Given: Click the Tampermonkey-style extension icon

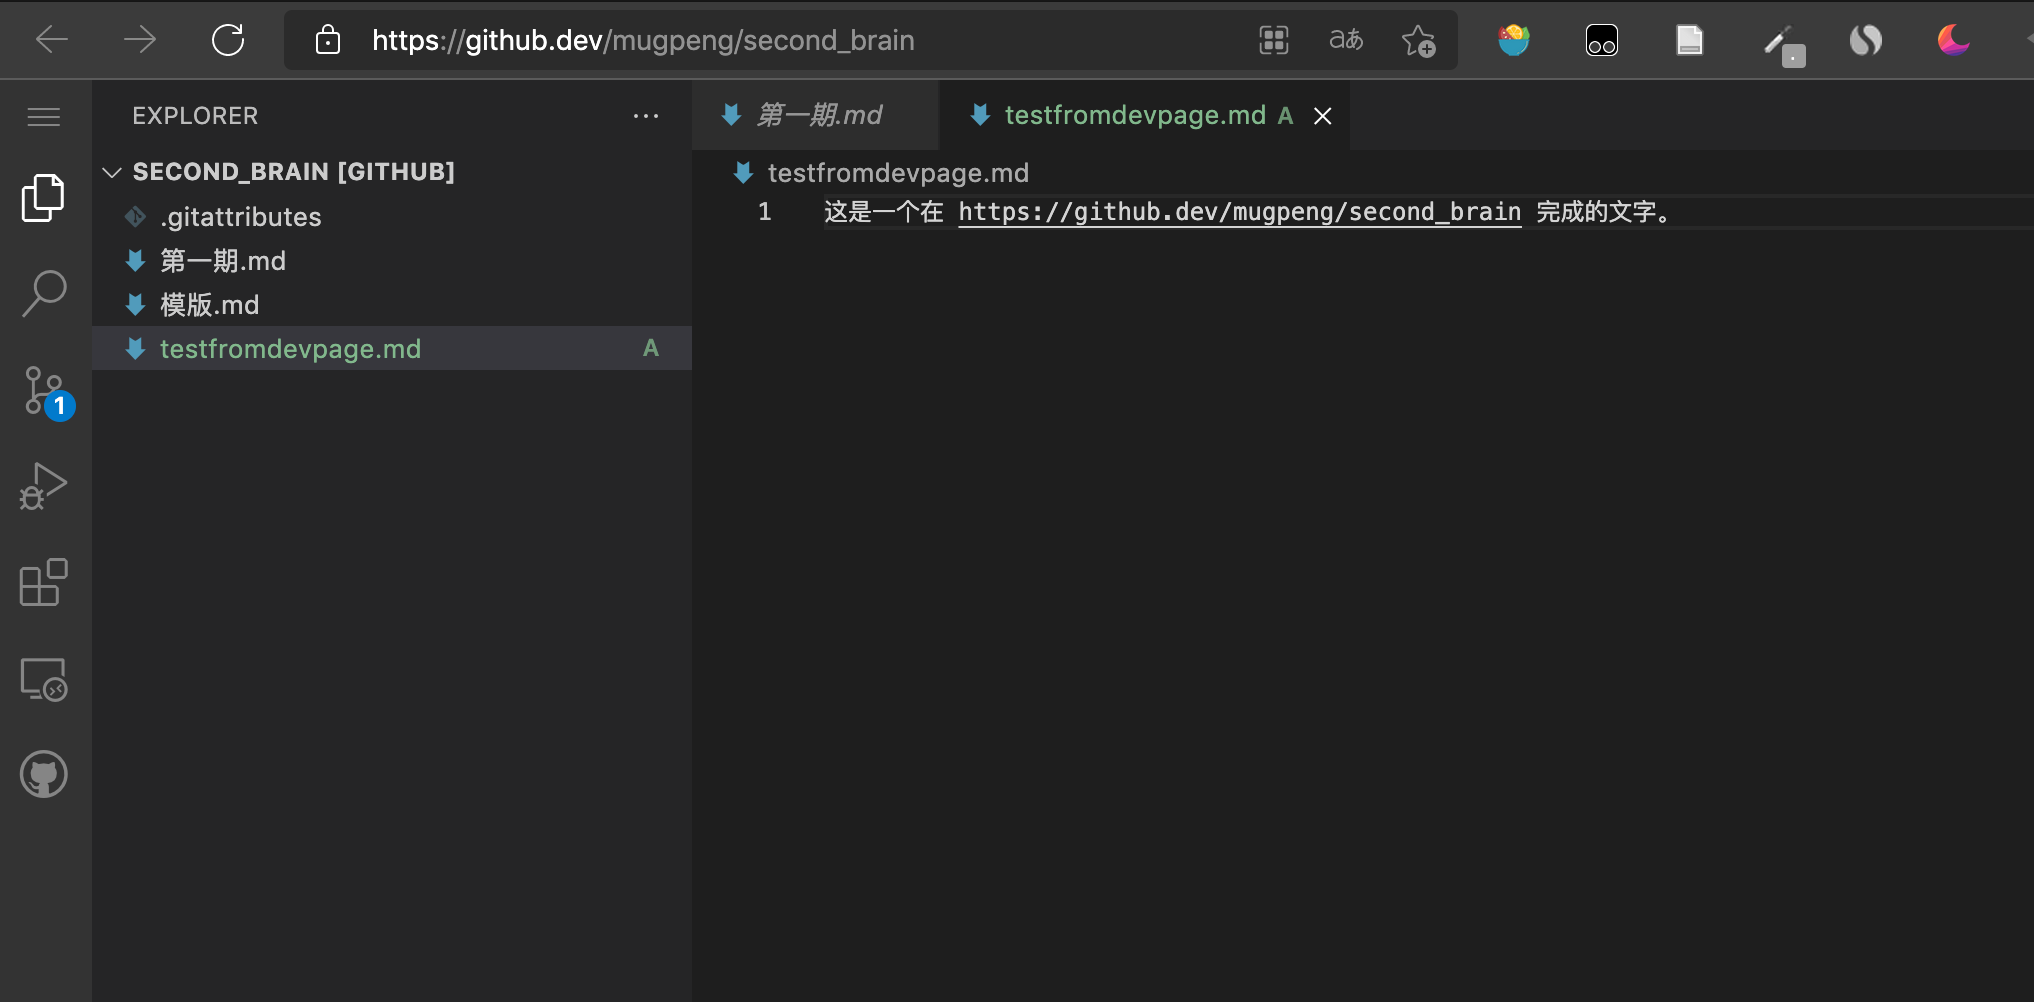Looking at the screenshot, I should pos(1602,40).
